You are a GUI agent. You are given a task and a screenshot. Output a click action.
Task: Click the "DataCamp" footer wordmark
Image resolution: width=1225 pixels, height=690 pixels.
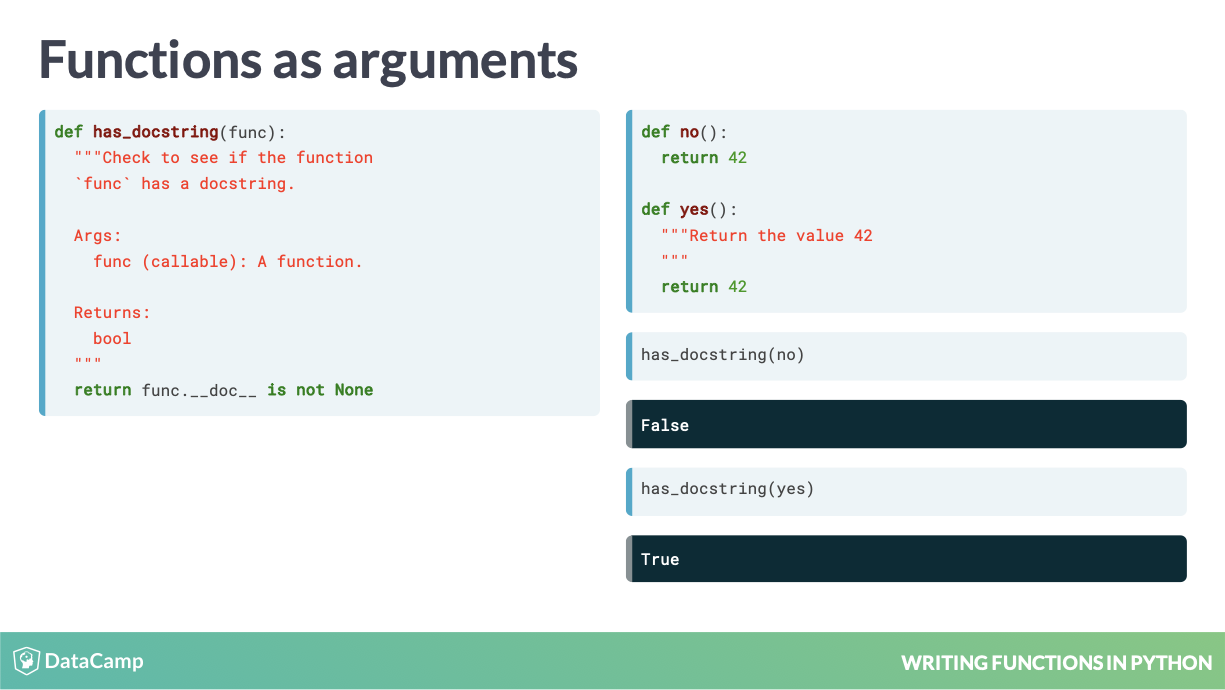coord(95,661)
